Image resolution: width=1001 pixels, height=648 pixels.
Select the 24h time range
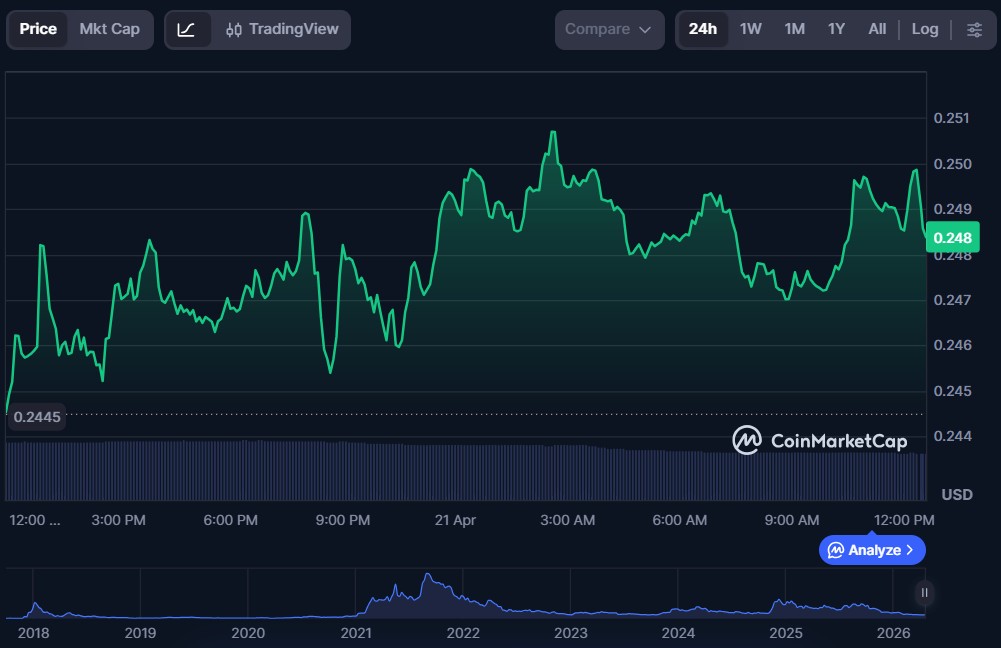[702, 29]
